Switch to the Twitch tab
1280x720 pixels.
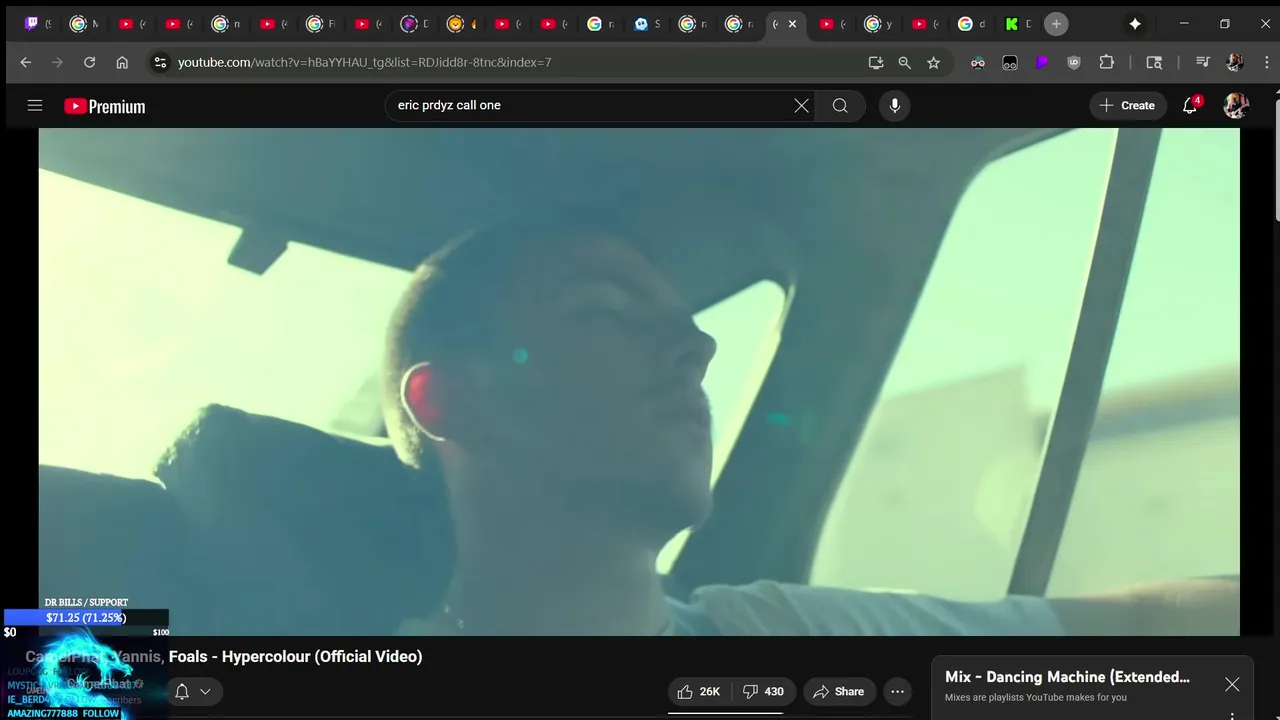pyautogui.click(x=37, y=24)
